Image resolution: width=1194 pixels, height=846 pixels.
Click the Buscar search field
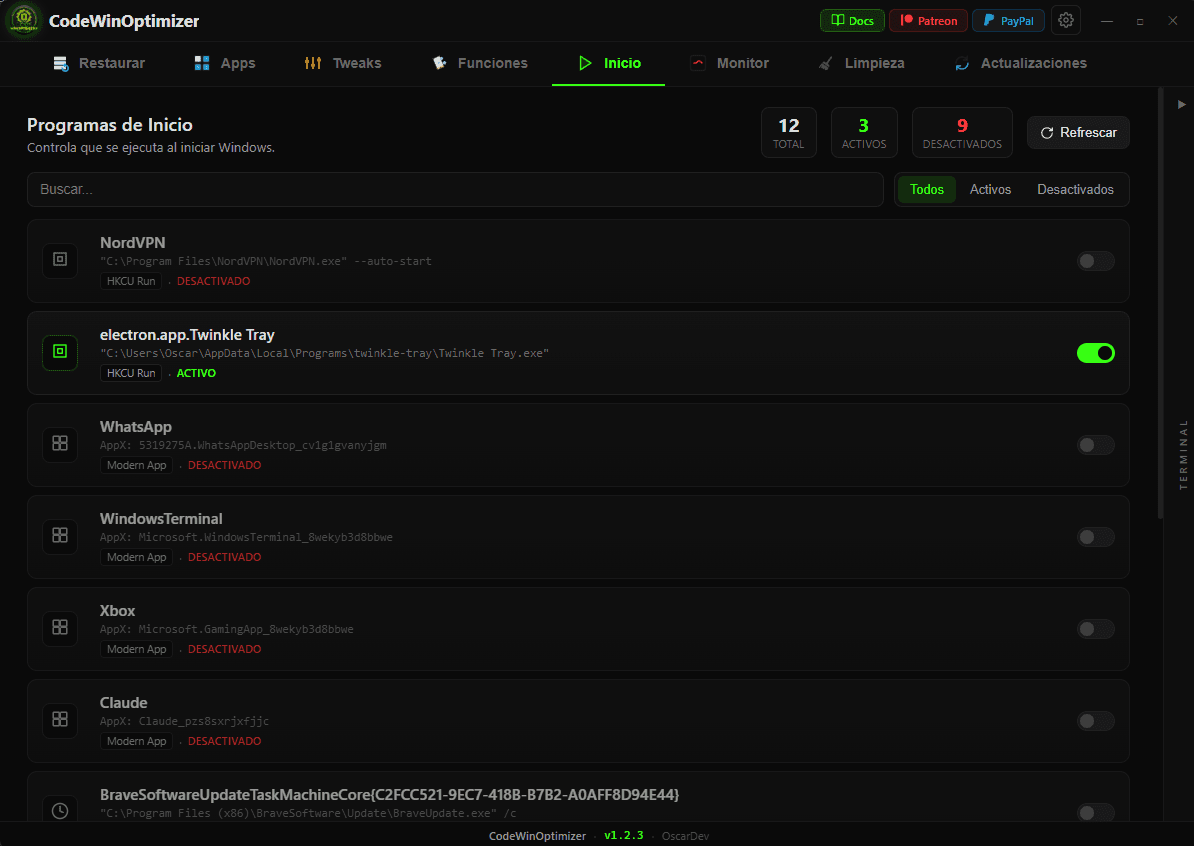tap(455, 190)
